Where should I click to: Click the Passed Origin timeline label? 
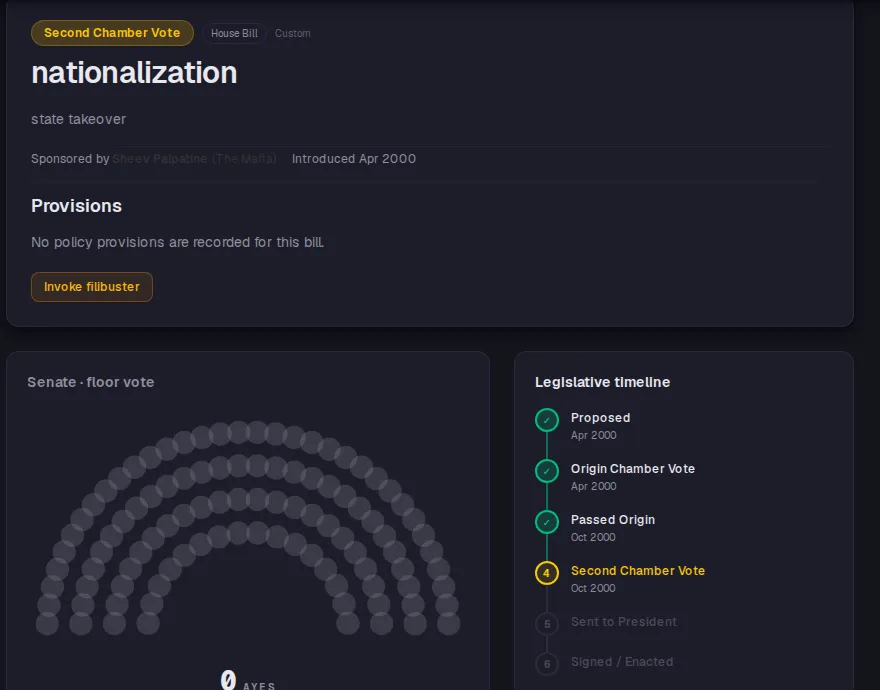coord(613,519)
